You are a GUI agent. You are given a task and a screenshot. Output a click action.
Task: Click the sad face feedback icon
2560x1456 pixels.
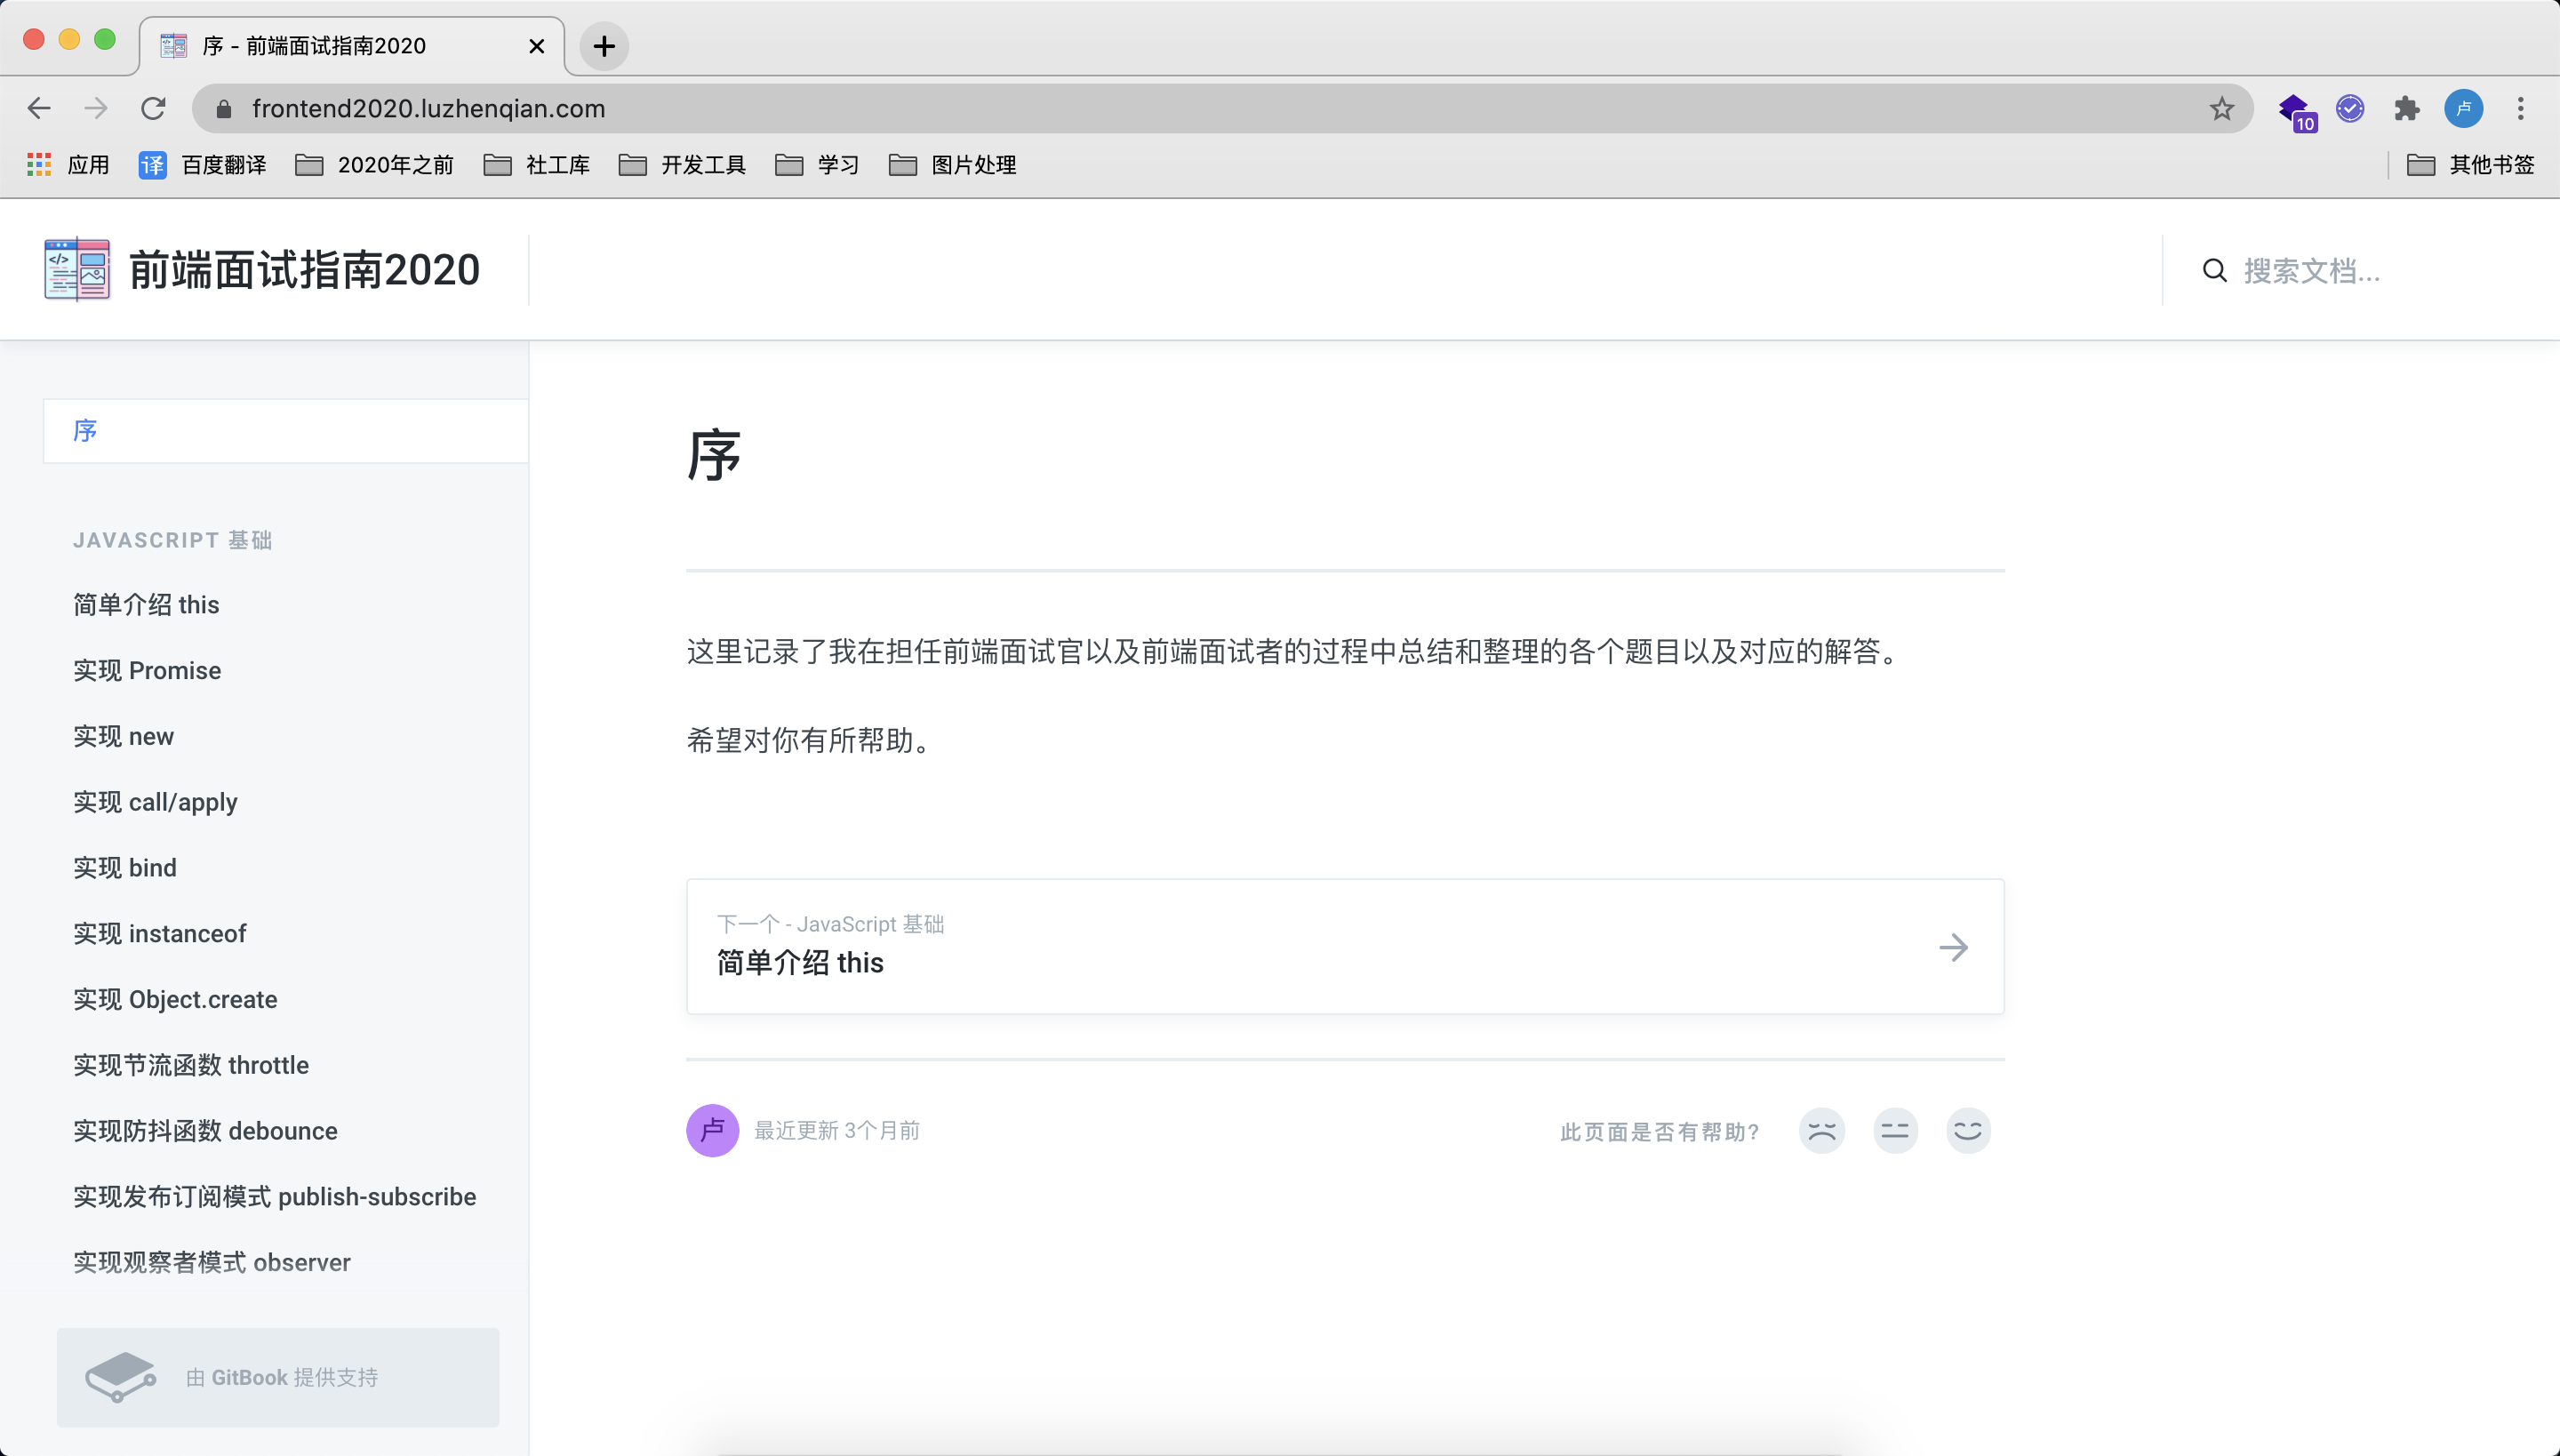coord(1821,1130)
